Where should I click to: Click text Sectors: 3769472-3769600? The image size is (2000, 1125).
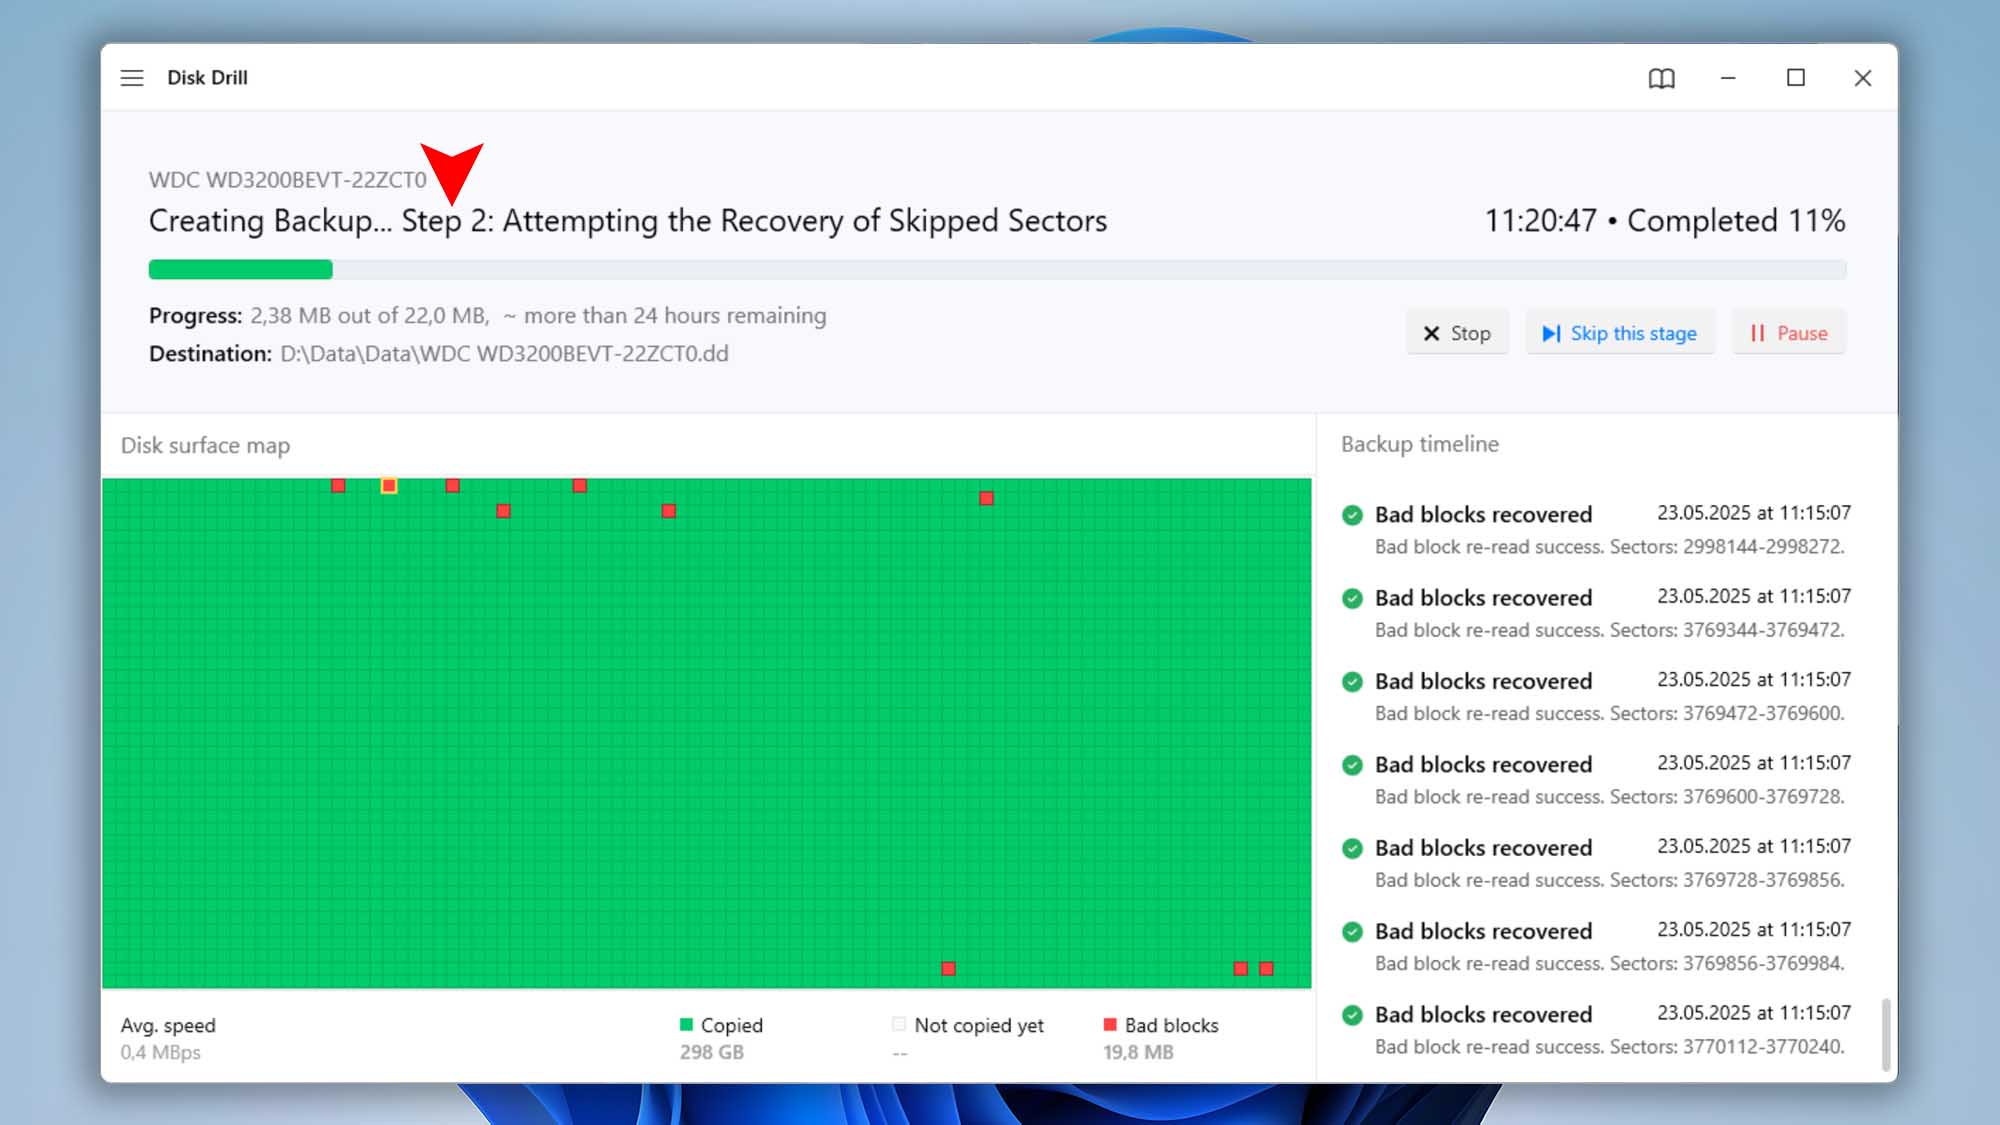pyautogui.click(x=1727, y=713)
